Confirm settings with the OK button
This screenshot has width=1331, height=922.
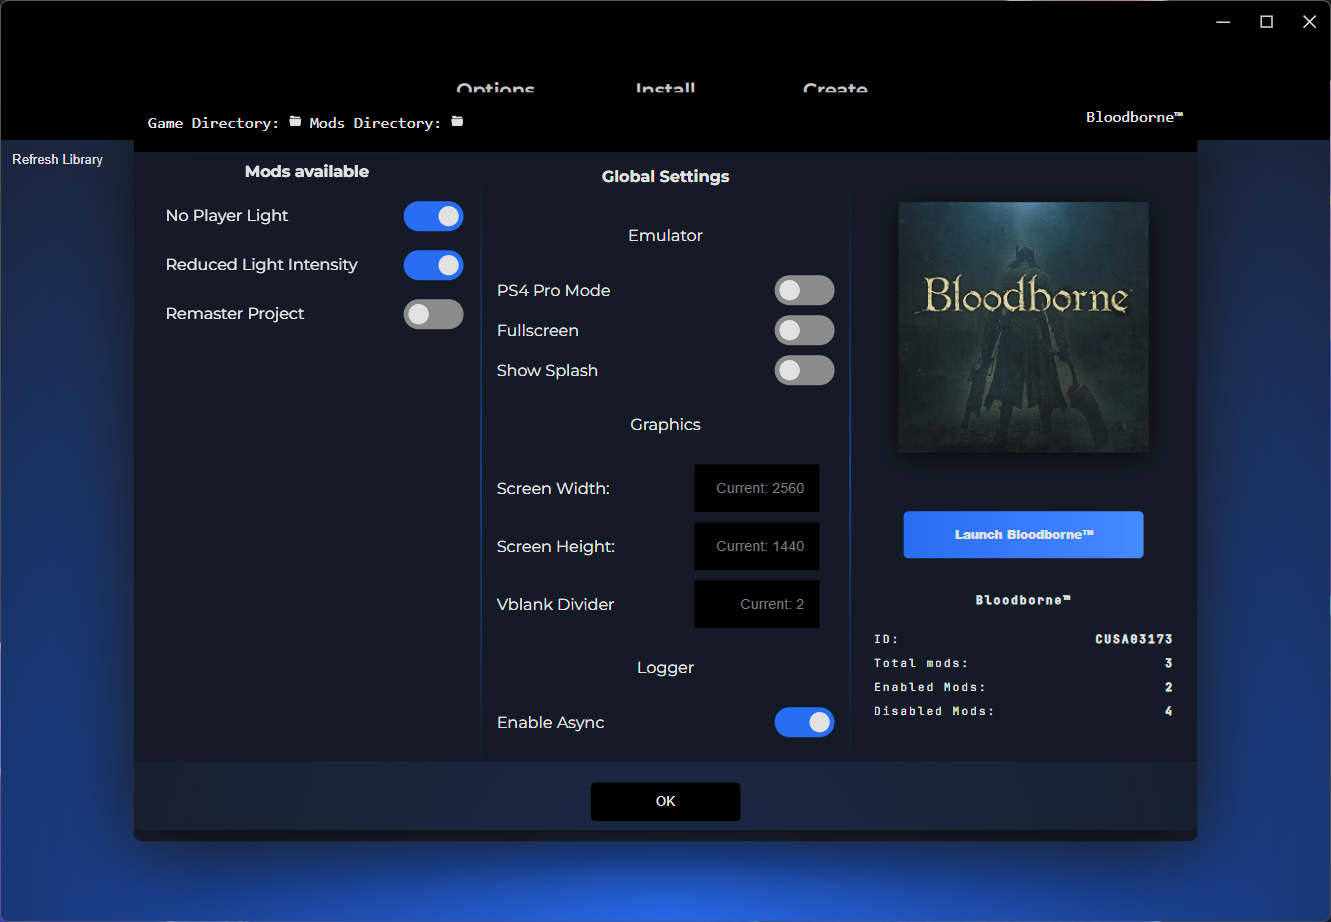[665, 801]
